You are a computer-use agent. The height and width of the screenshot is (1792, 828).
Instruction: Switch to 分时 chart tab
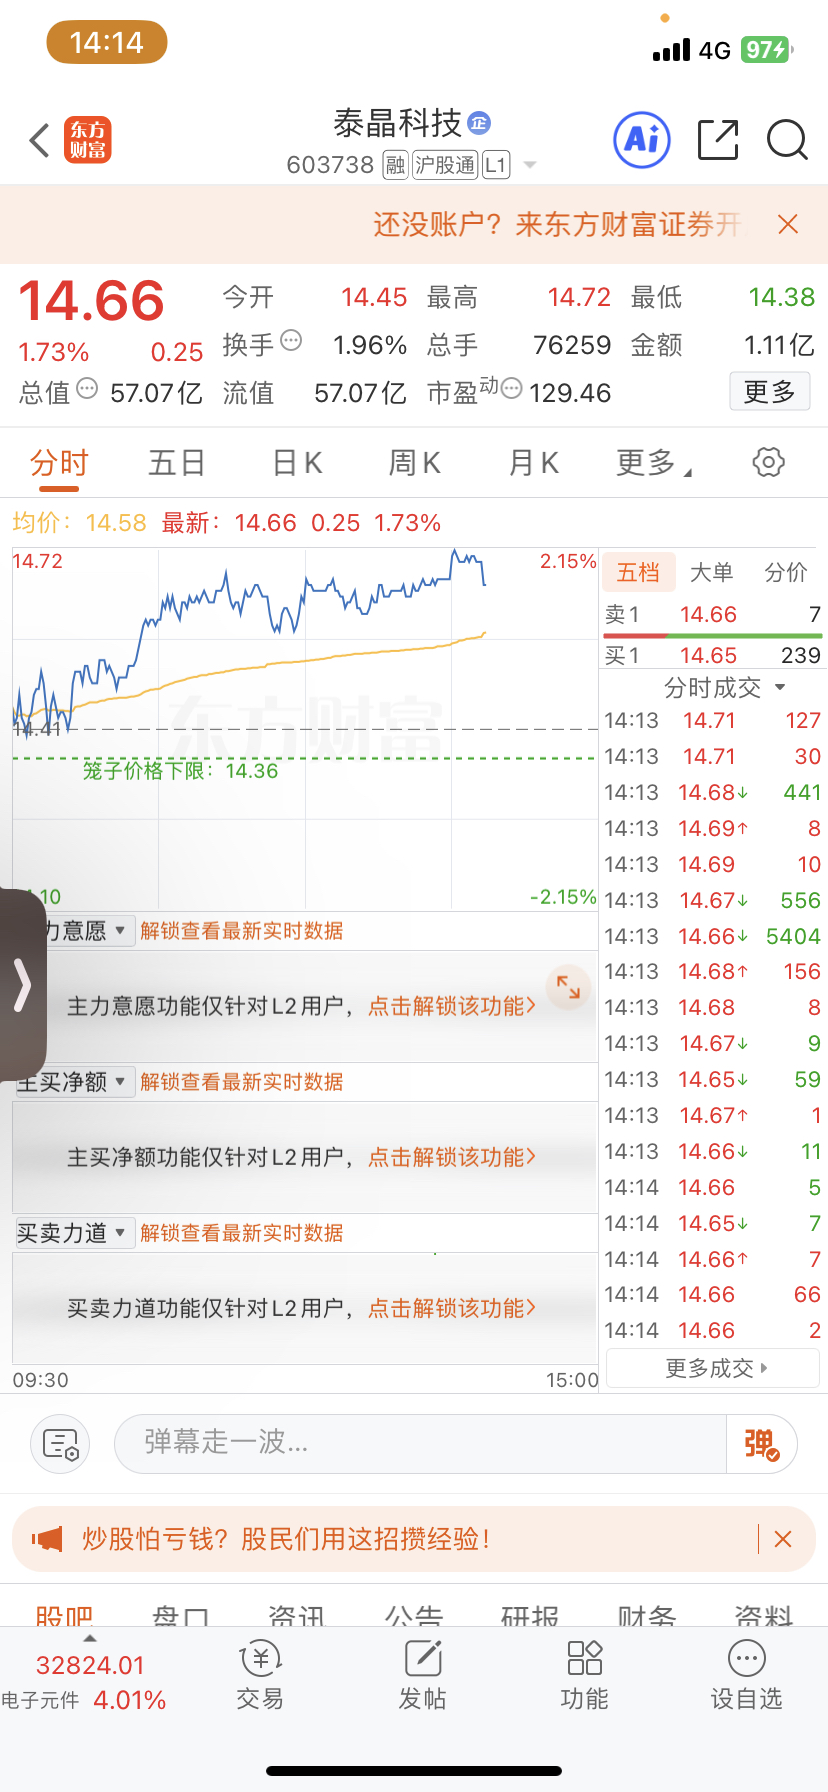click(x=59, y=463)
